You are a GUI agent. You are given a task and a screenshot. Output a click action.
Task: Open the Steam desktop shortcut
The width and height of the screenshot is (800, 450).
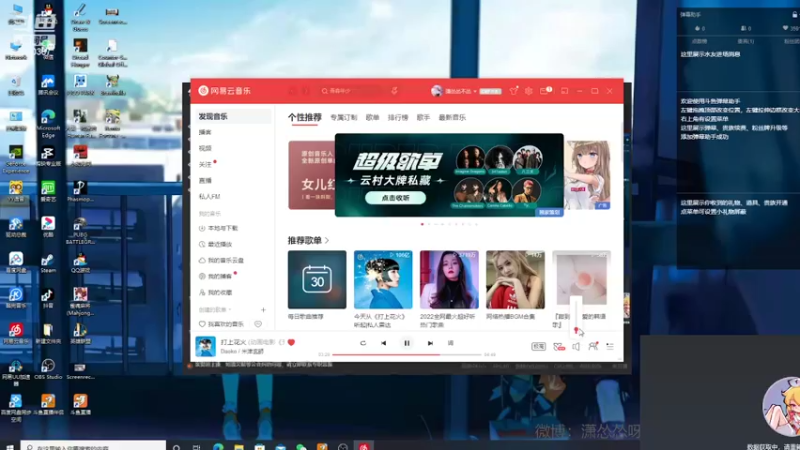[x=48, y=262]
